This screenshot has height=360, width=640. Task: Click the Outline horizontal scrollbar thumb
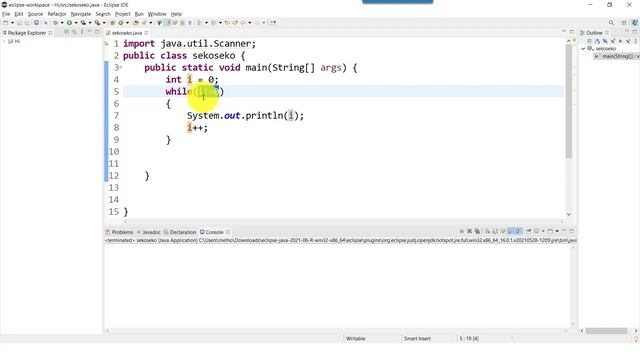pos(607,331)
